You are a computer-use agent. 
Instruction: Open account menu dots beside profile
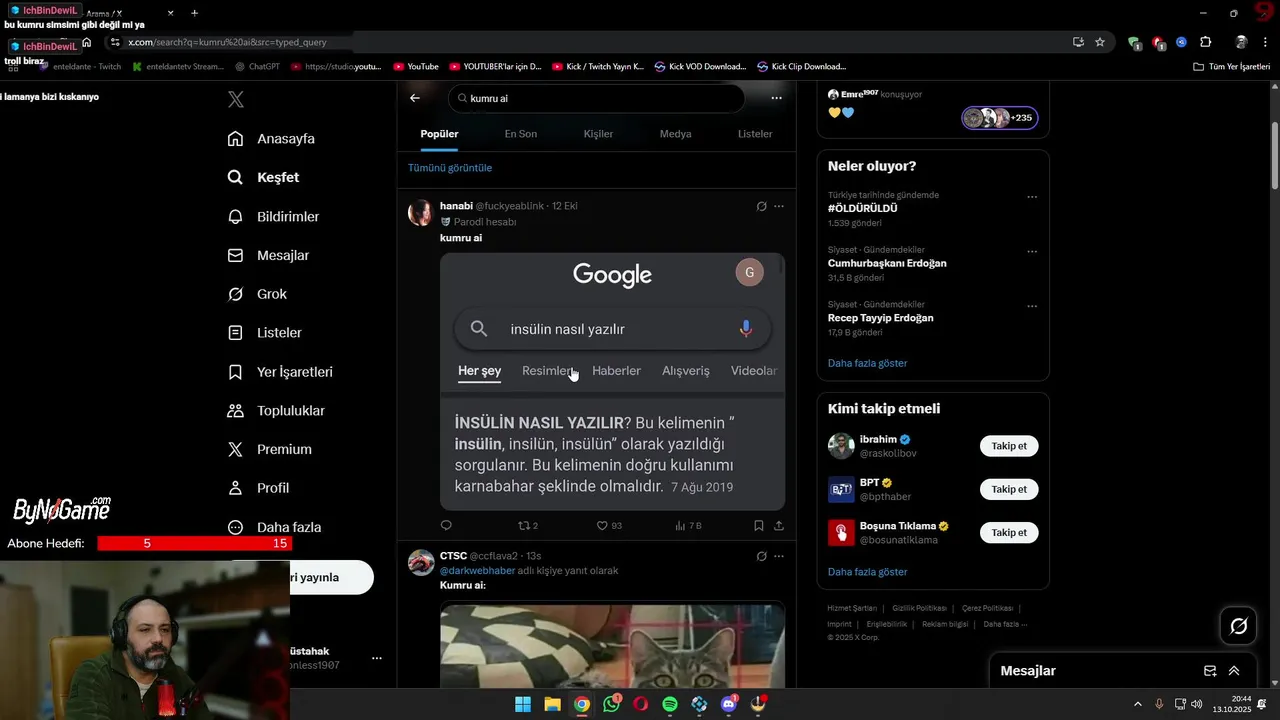click(x=377, y=658)
